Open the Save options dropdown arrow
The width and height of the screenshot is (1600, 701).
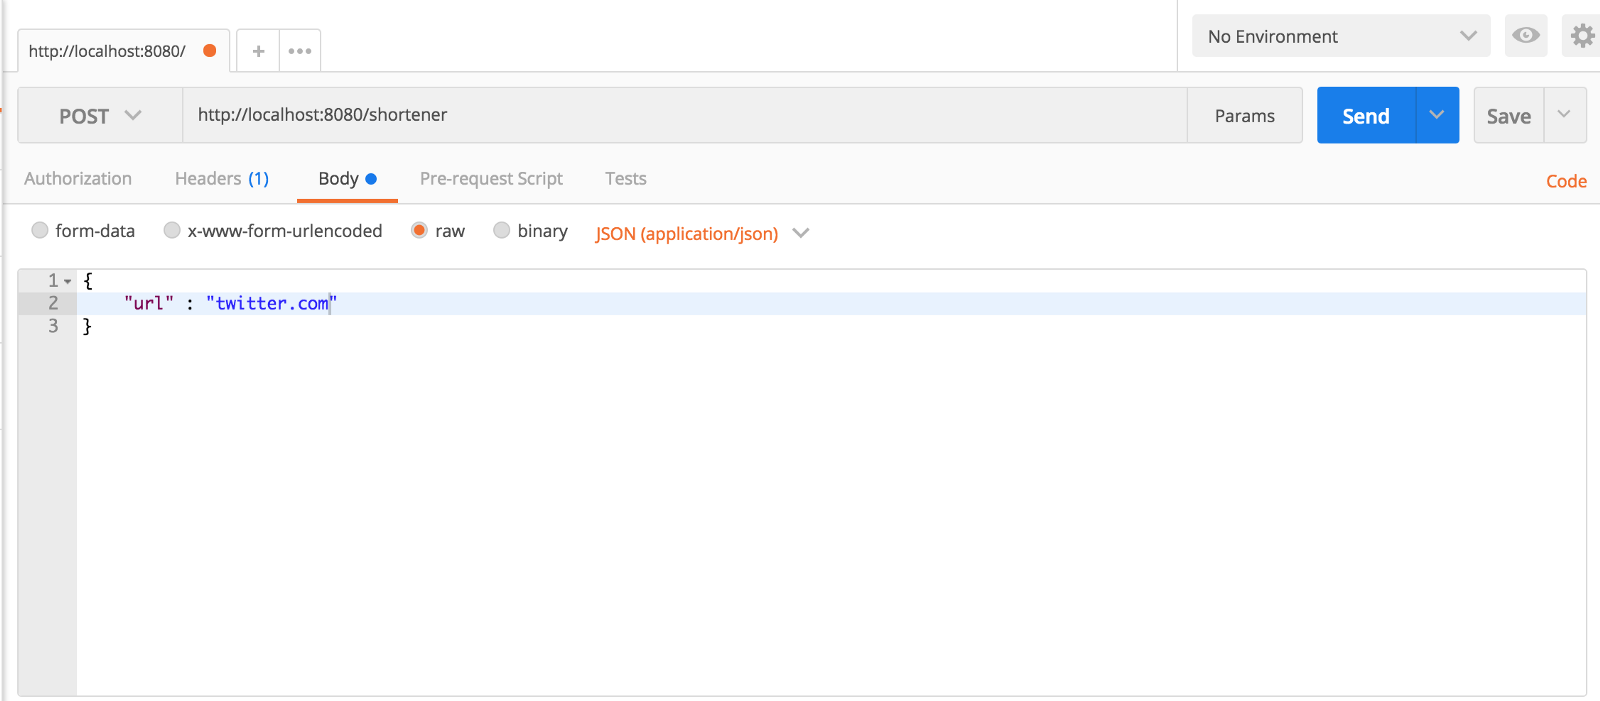pyautogui.click(x=1564, y=115)
